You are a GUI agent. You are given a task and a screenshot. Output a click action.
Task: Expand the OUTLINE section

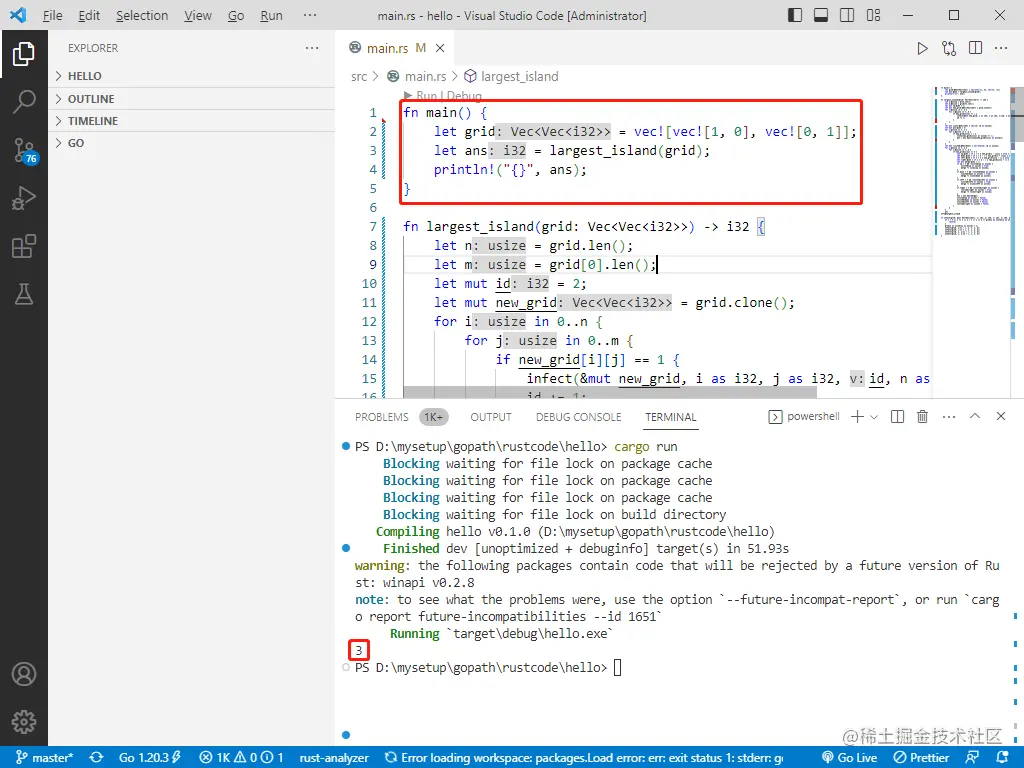pyautogui.click(x=191, y=99)
